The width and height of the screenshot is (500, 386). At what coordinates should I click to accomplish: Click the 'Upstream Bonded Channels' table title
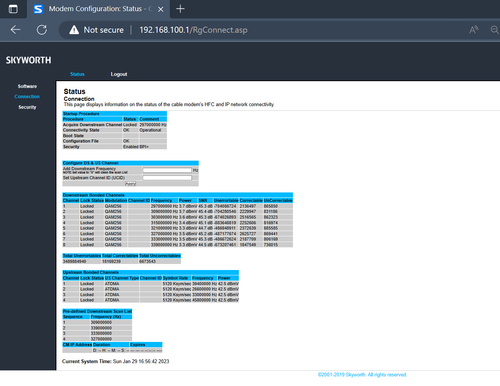(91, 272)
